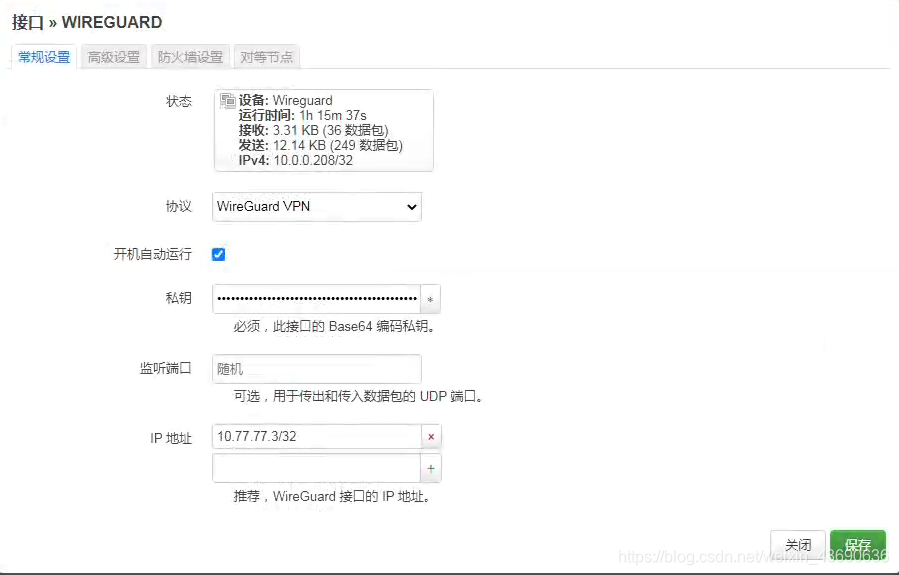Reveal the private key with asterisk button
899x575 pixels.
pyautogui.click(x=431, y=299)
